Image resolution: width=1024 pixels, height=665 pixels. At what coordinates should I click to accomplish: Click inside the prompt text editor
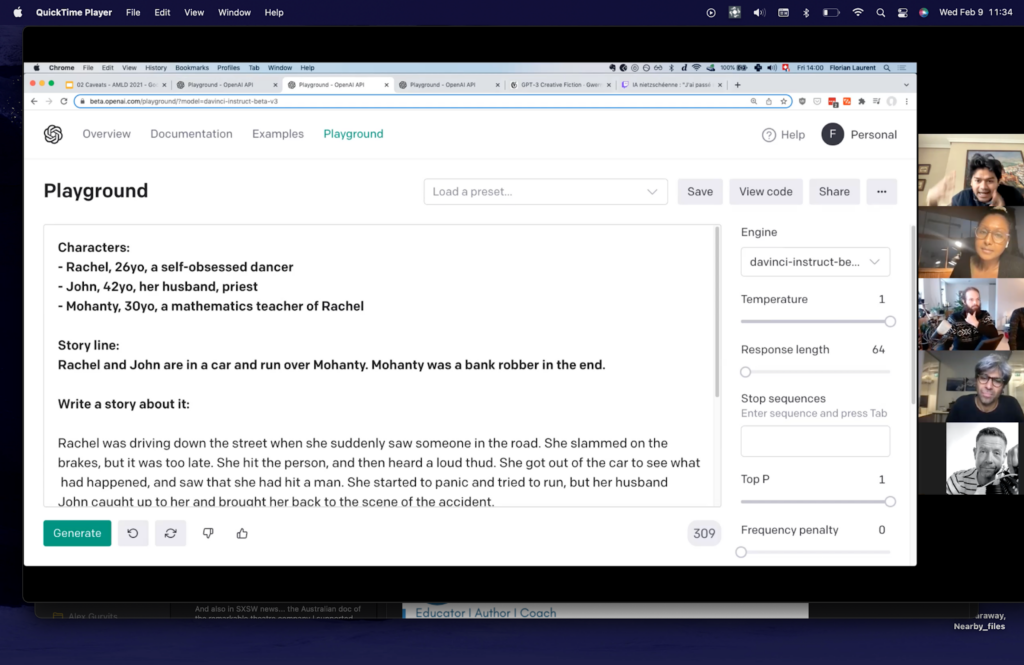tap(382, 366)
